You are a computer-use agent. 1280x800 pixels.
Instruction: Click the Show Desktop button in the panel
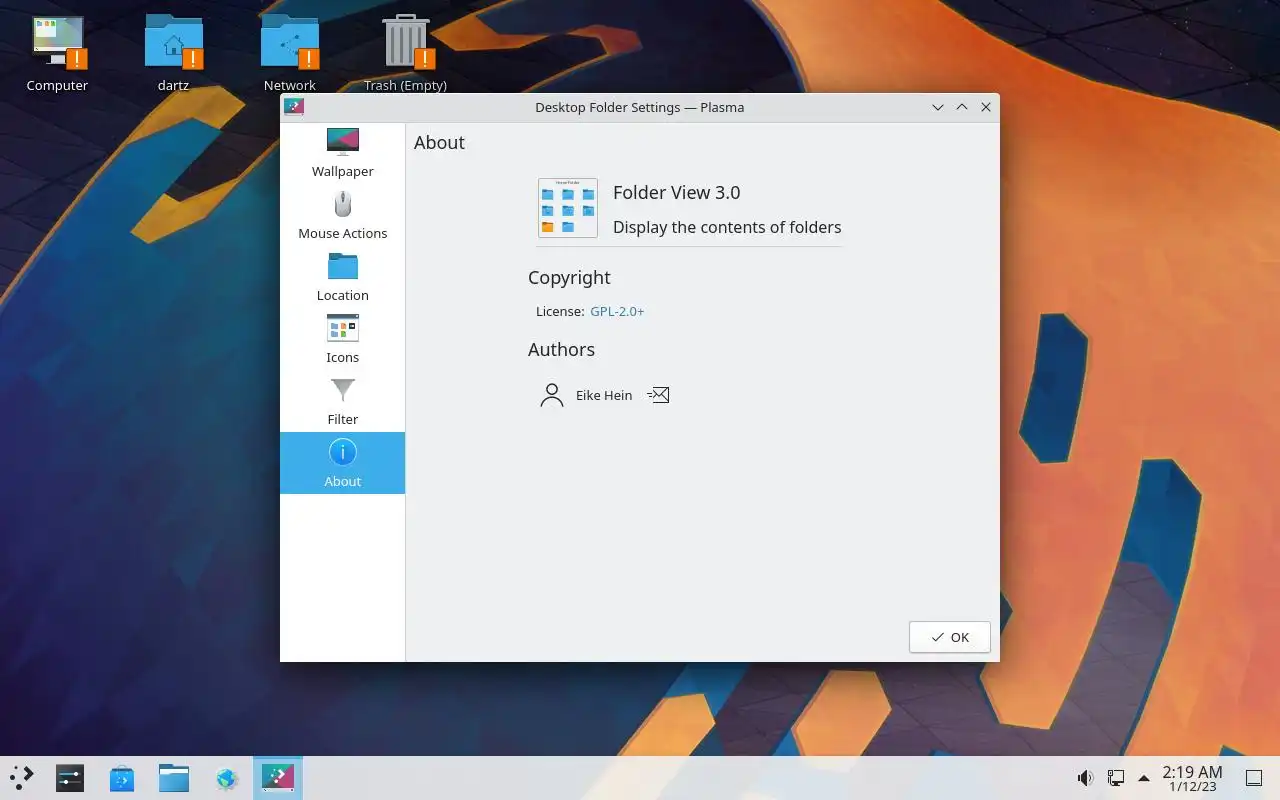[1254, 778]
